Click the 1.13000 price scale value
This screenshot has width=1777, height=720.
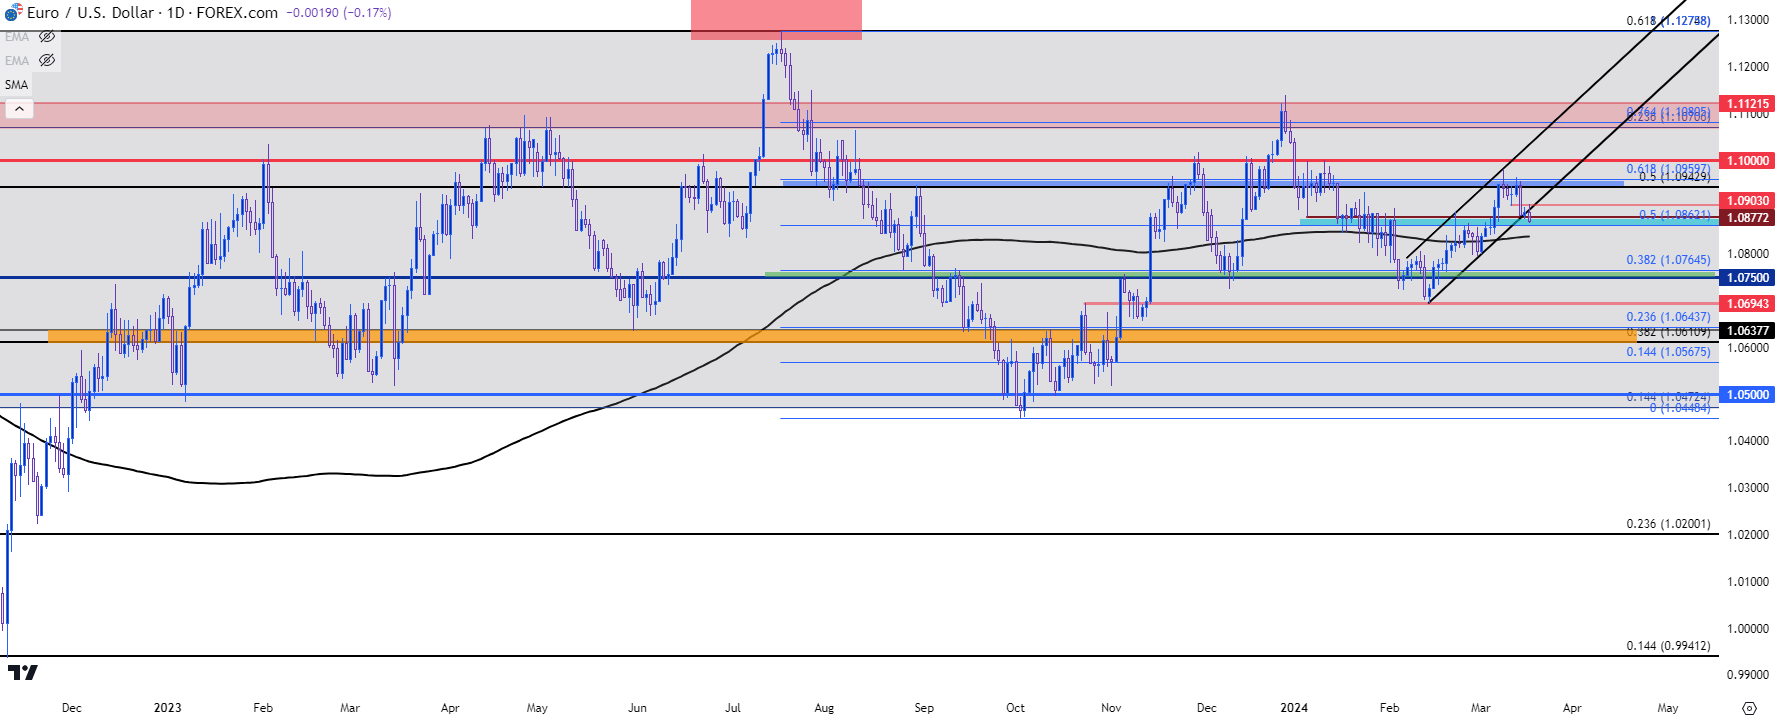click(x=1748, y=20)
